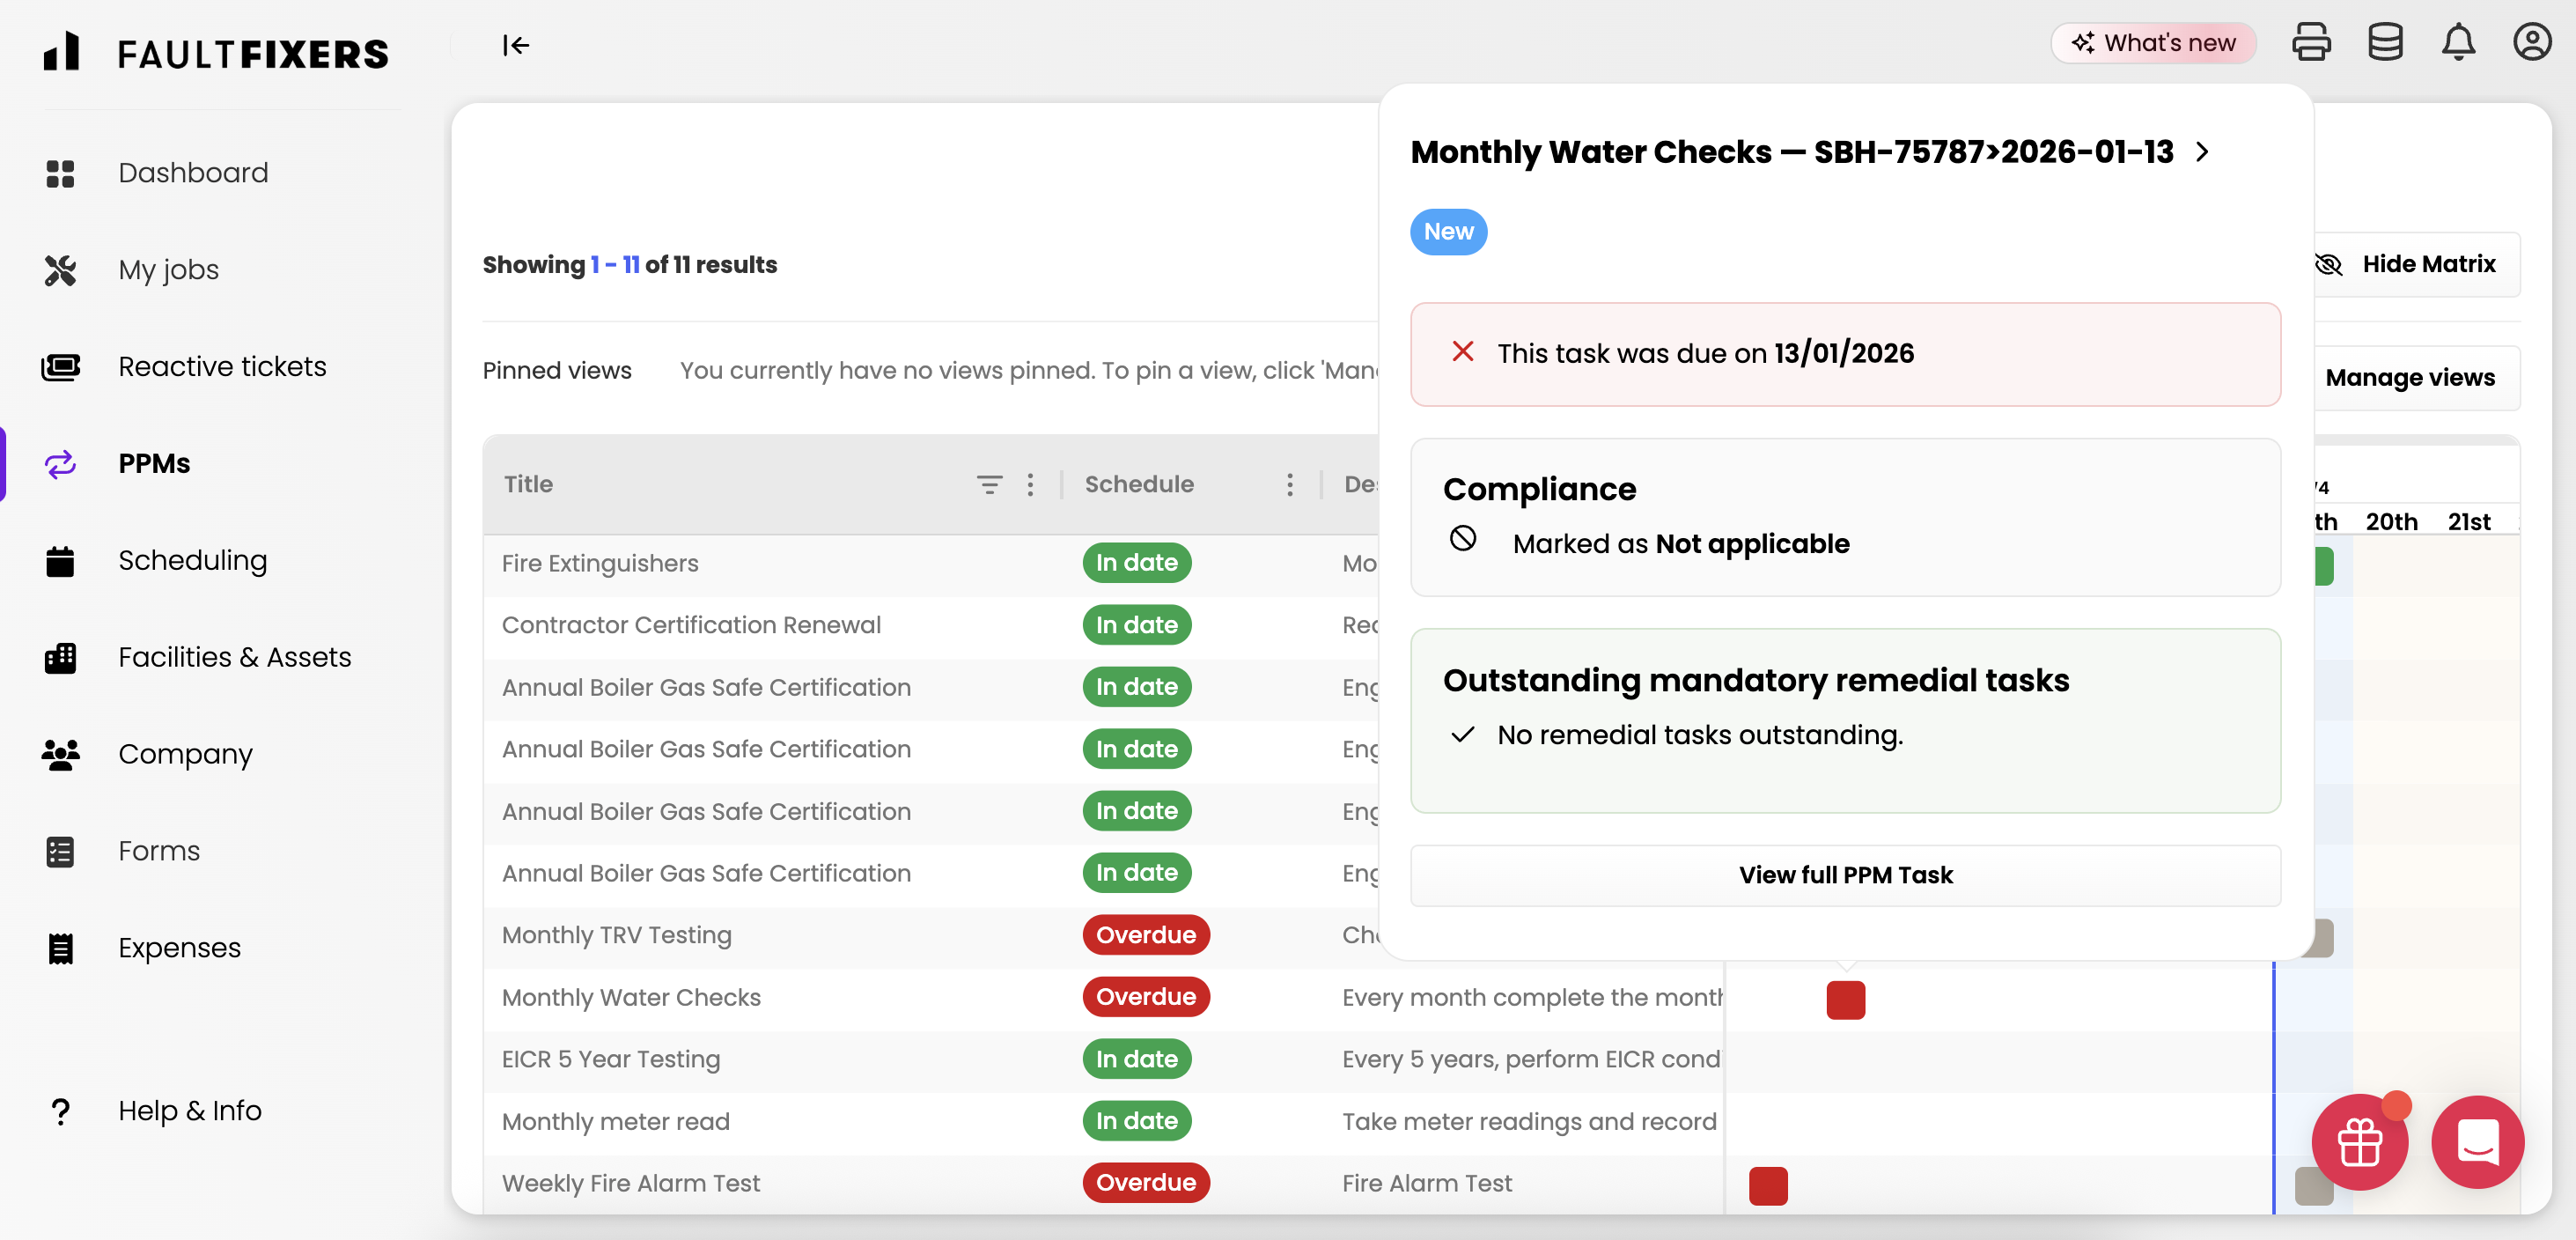
Task: Click the printer icon in header
Action: coord(2310,43)
